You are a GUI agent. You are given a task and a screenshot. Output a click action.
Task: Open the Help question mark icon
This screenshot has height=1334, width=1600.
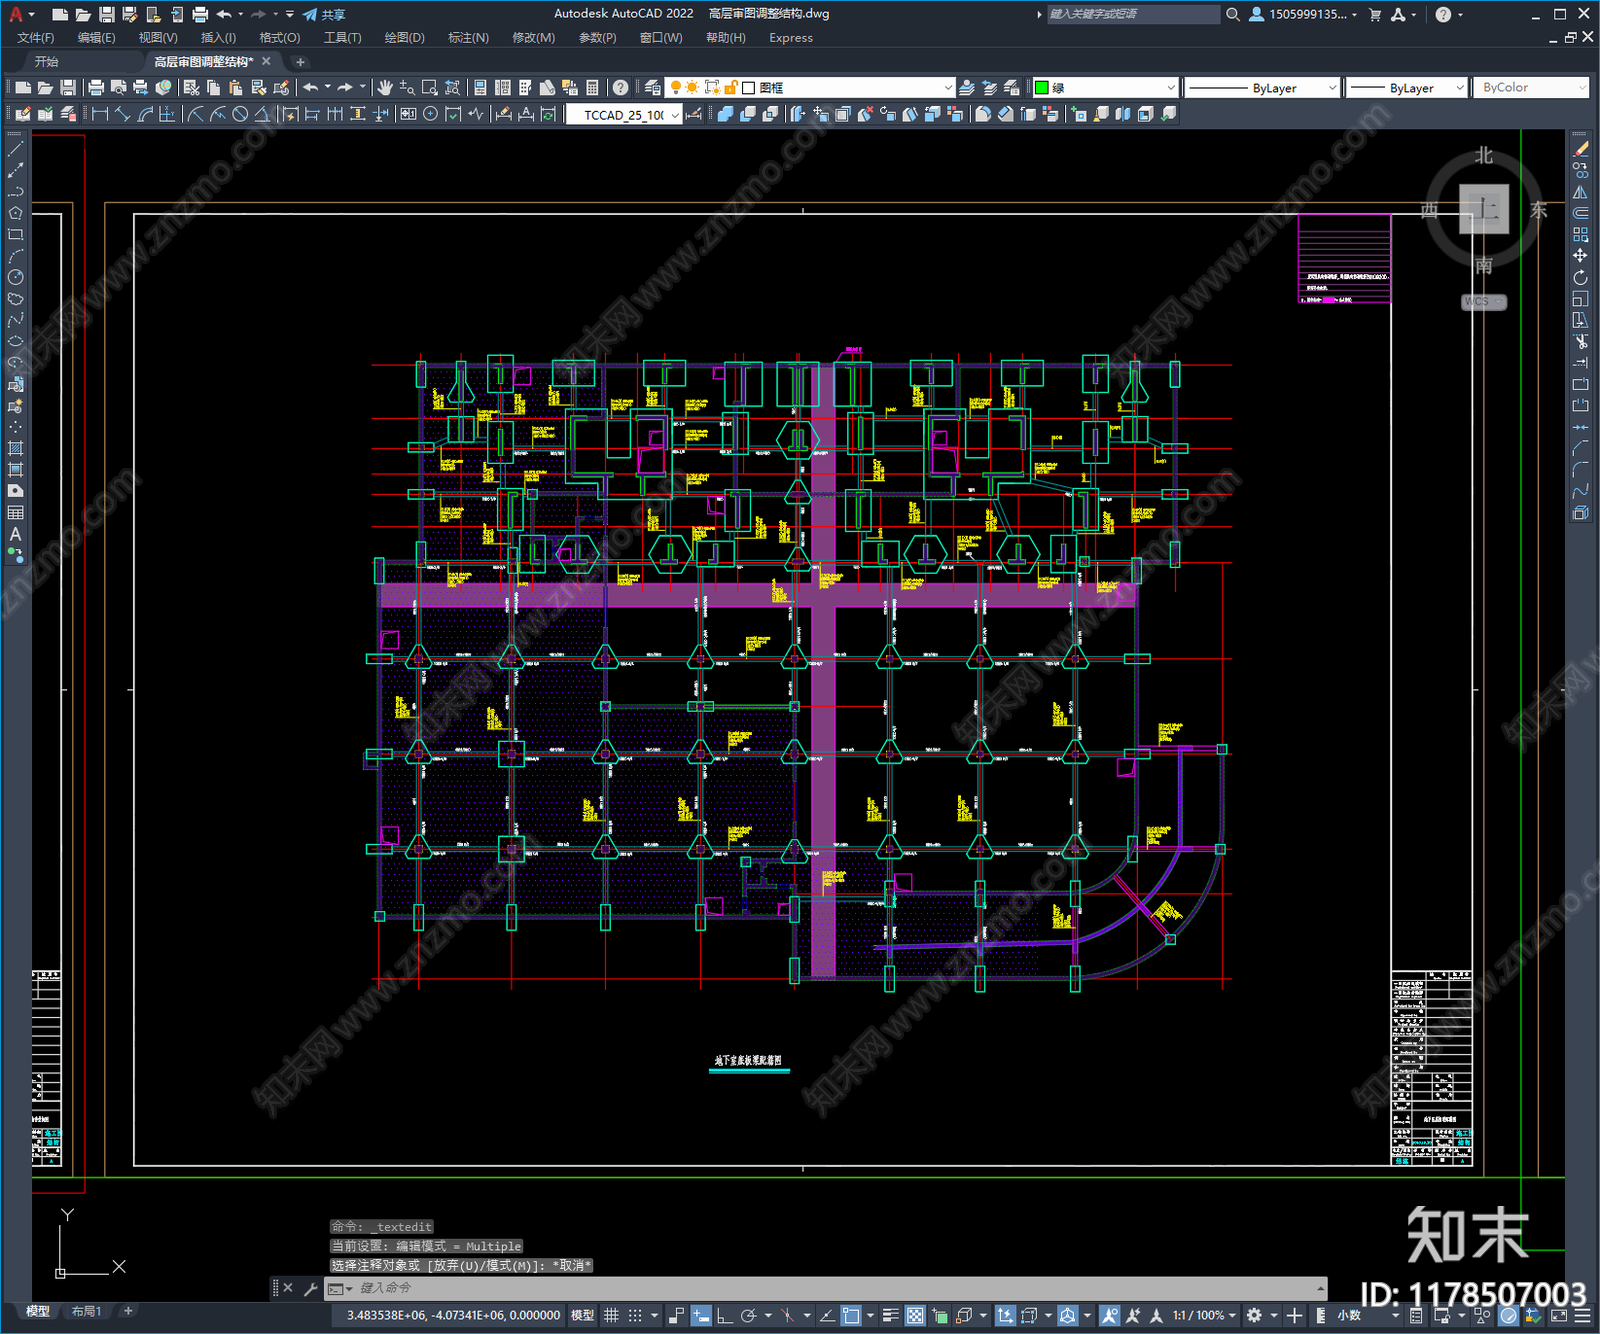click(x=621, y=88)
